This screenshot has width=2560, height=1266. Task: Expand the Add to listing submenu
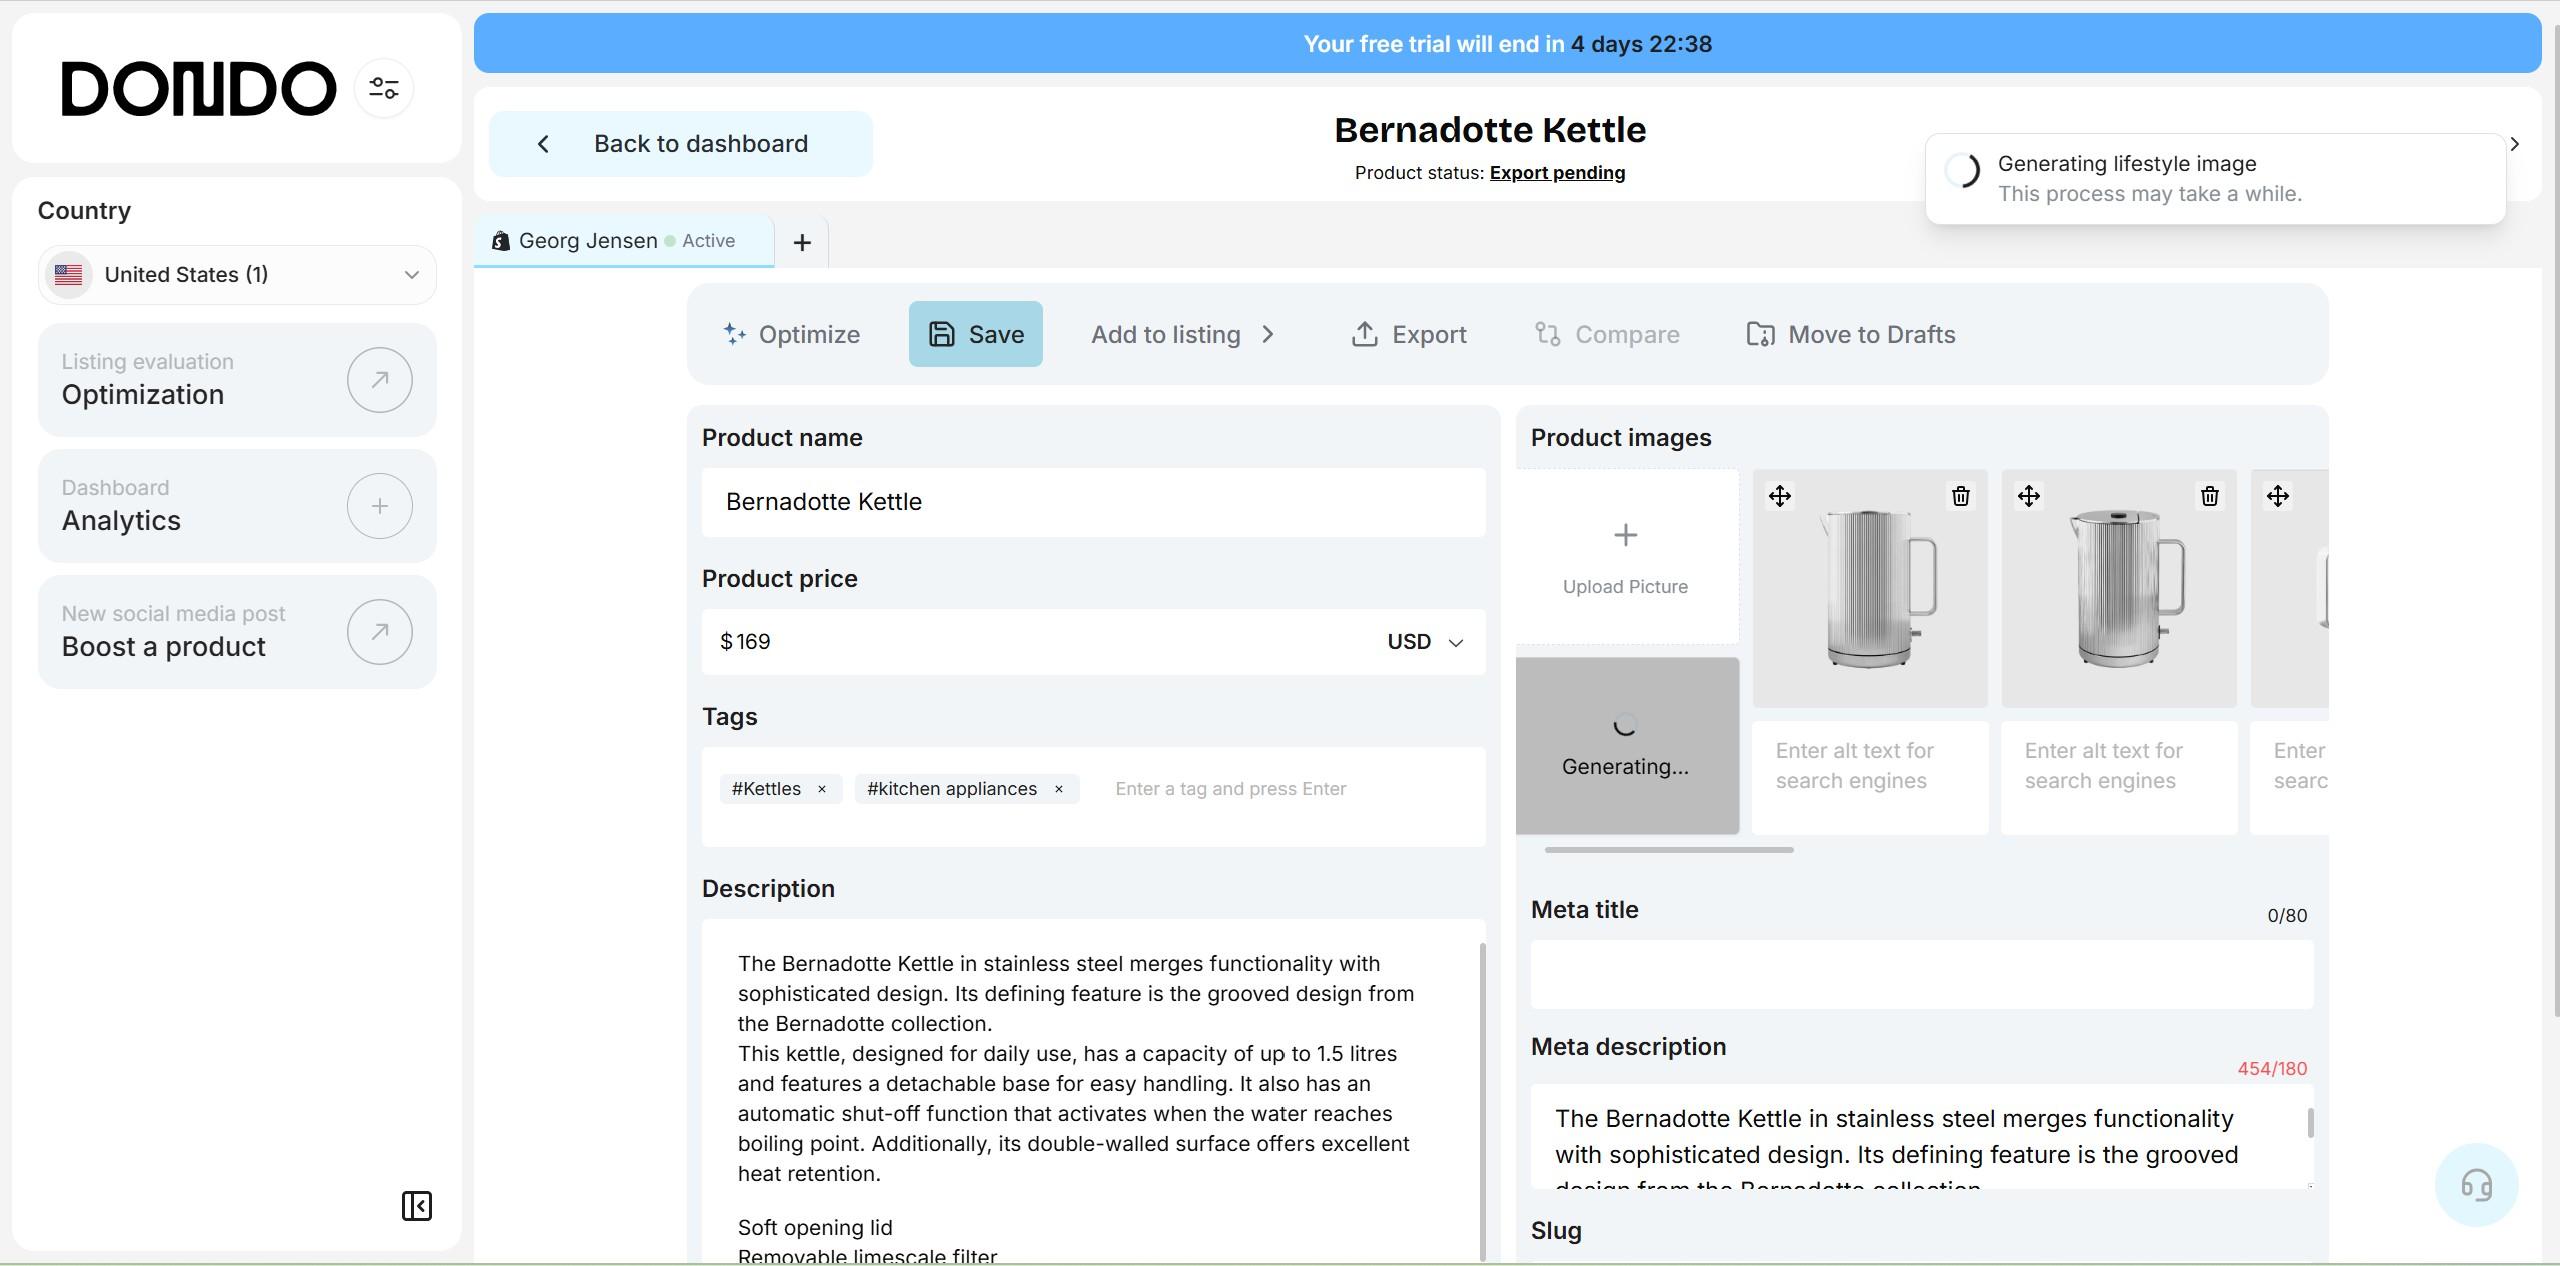pos(1182,334)
